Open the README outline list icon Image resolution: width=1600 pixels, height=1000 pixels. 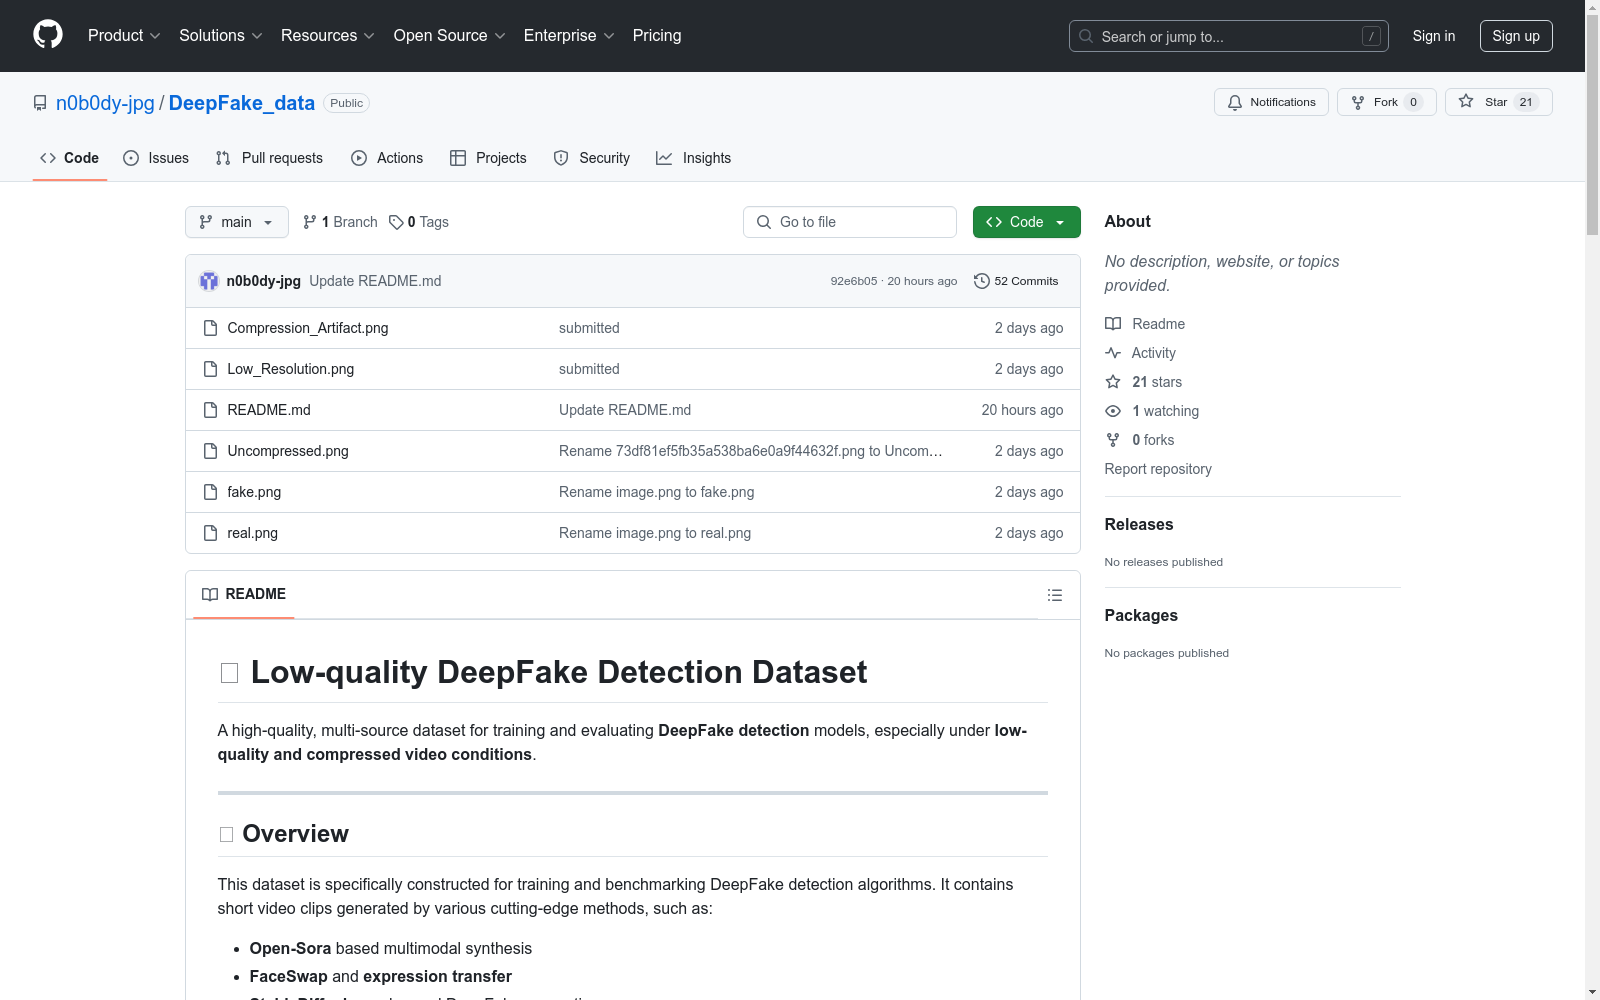[x=1055, y=595]
